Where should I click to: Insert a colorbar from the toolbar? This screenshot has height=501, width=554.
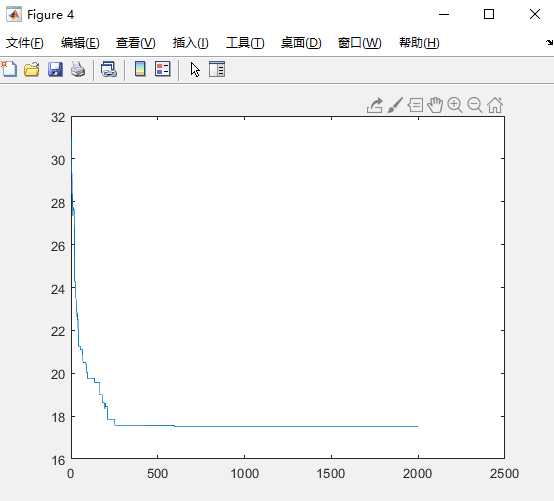point(140,69)
